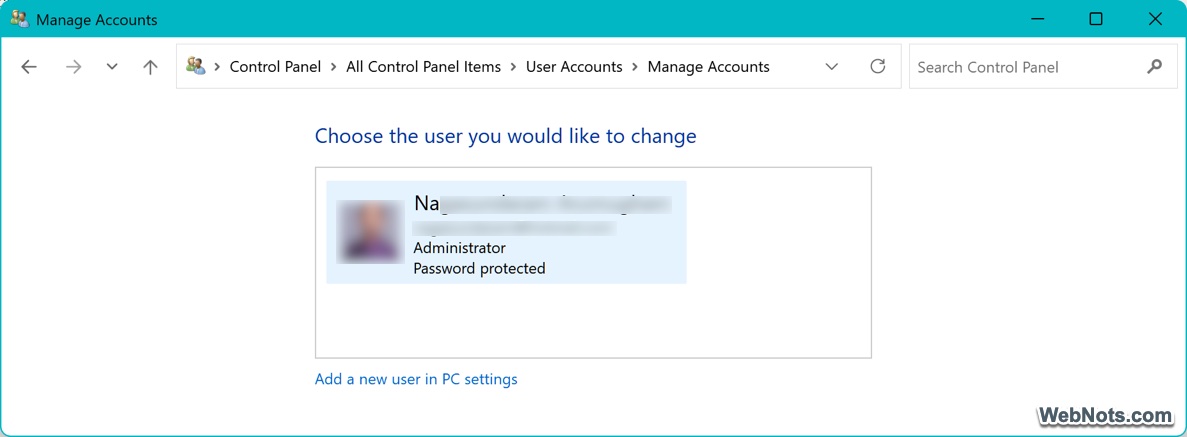Screen dimensions: 1187x437
Task: Select the Administrator account entry
Action: pos(506,232)
